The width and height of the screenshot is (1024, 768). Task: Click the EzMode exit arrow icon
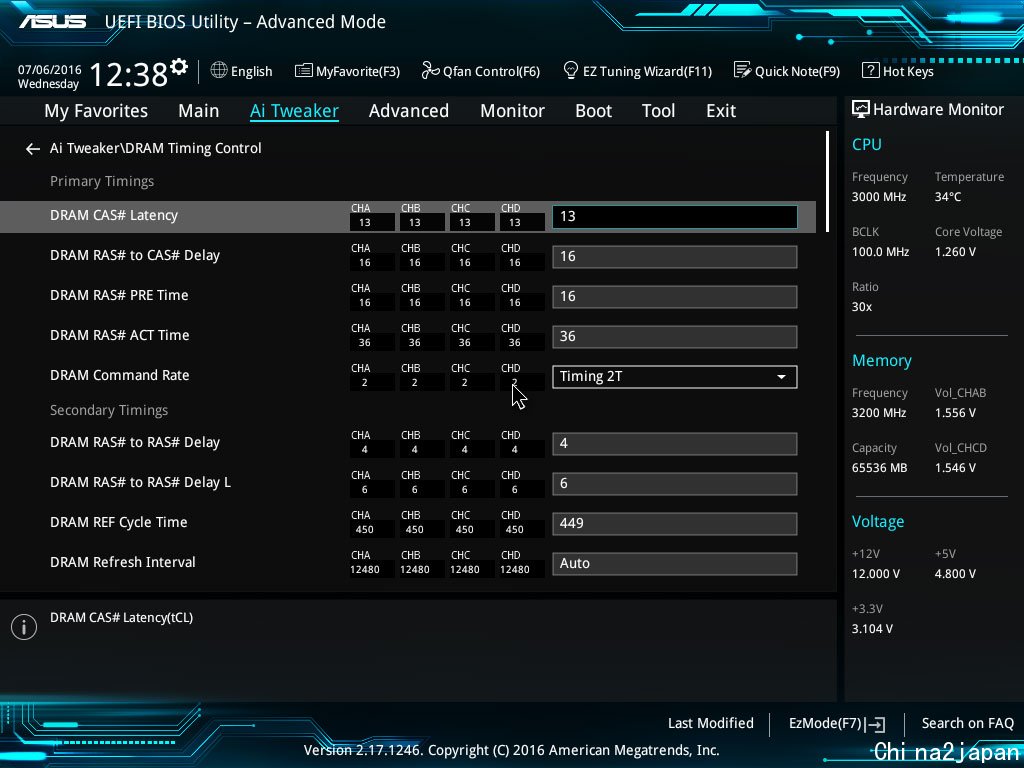(875, 724)
